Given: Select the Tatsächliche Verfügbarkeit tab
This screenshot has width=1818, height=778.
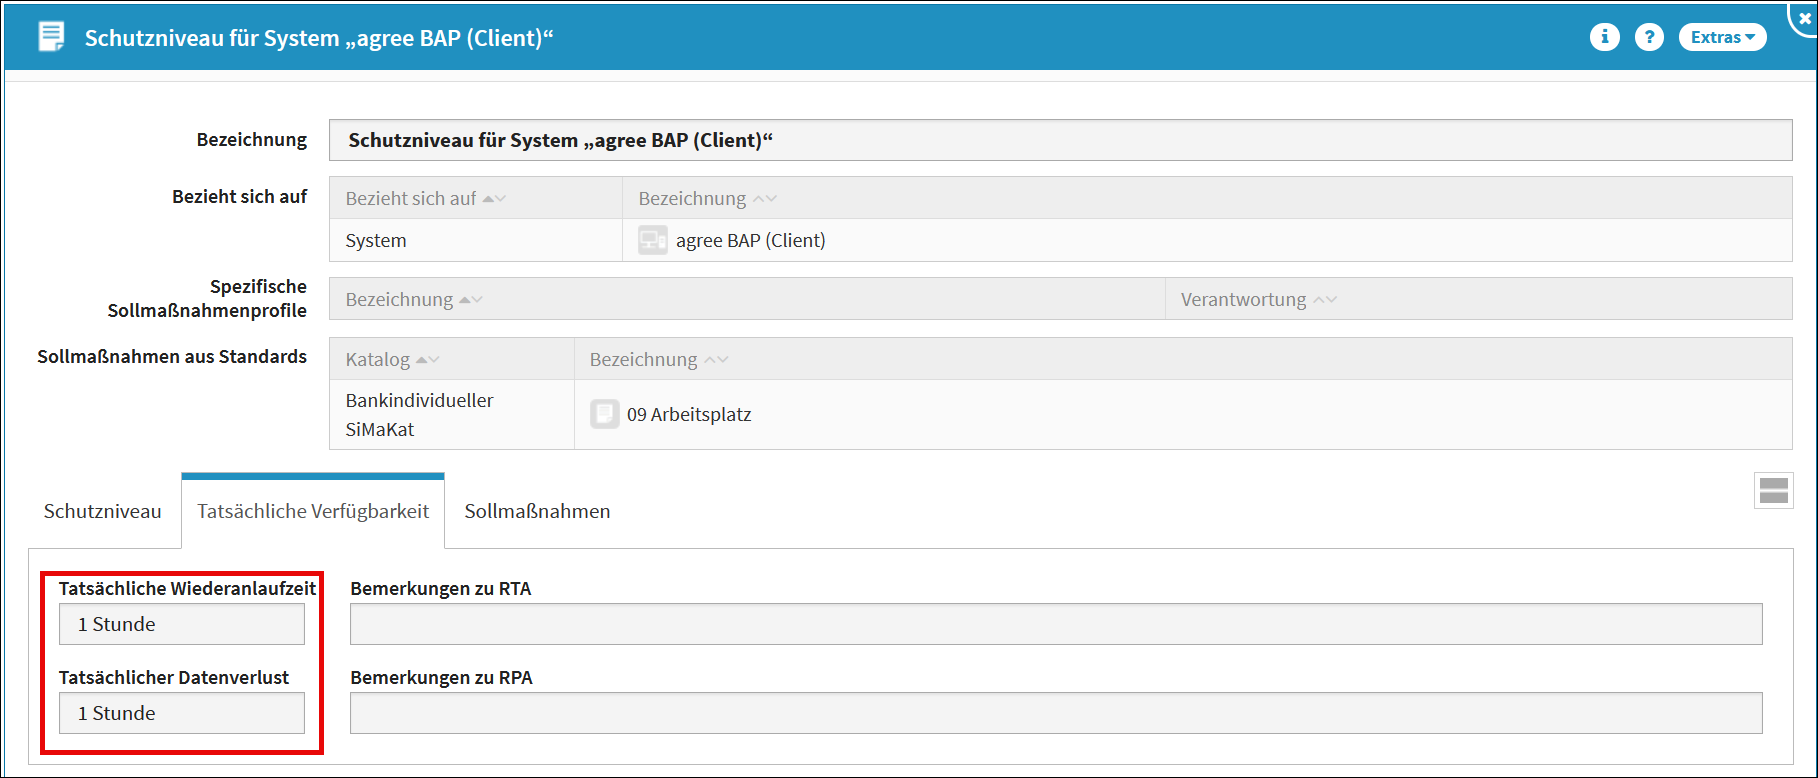Looking at the screenshot, I should pos(312,511).
